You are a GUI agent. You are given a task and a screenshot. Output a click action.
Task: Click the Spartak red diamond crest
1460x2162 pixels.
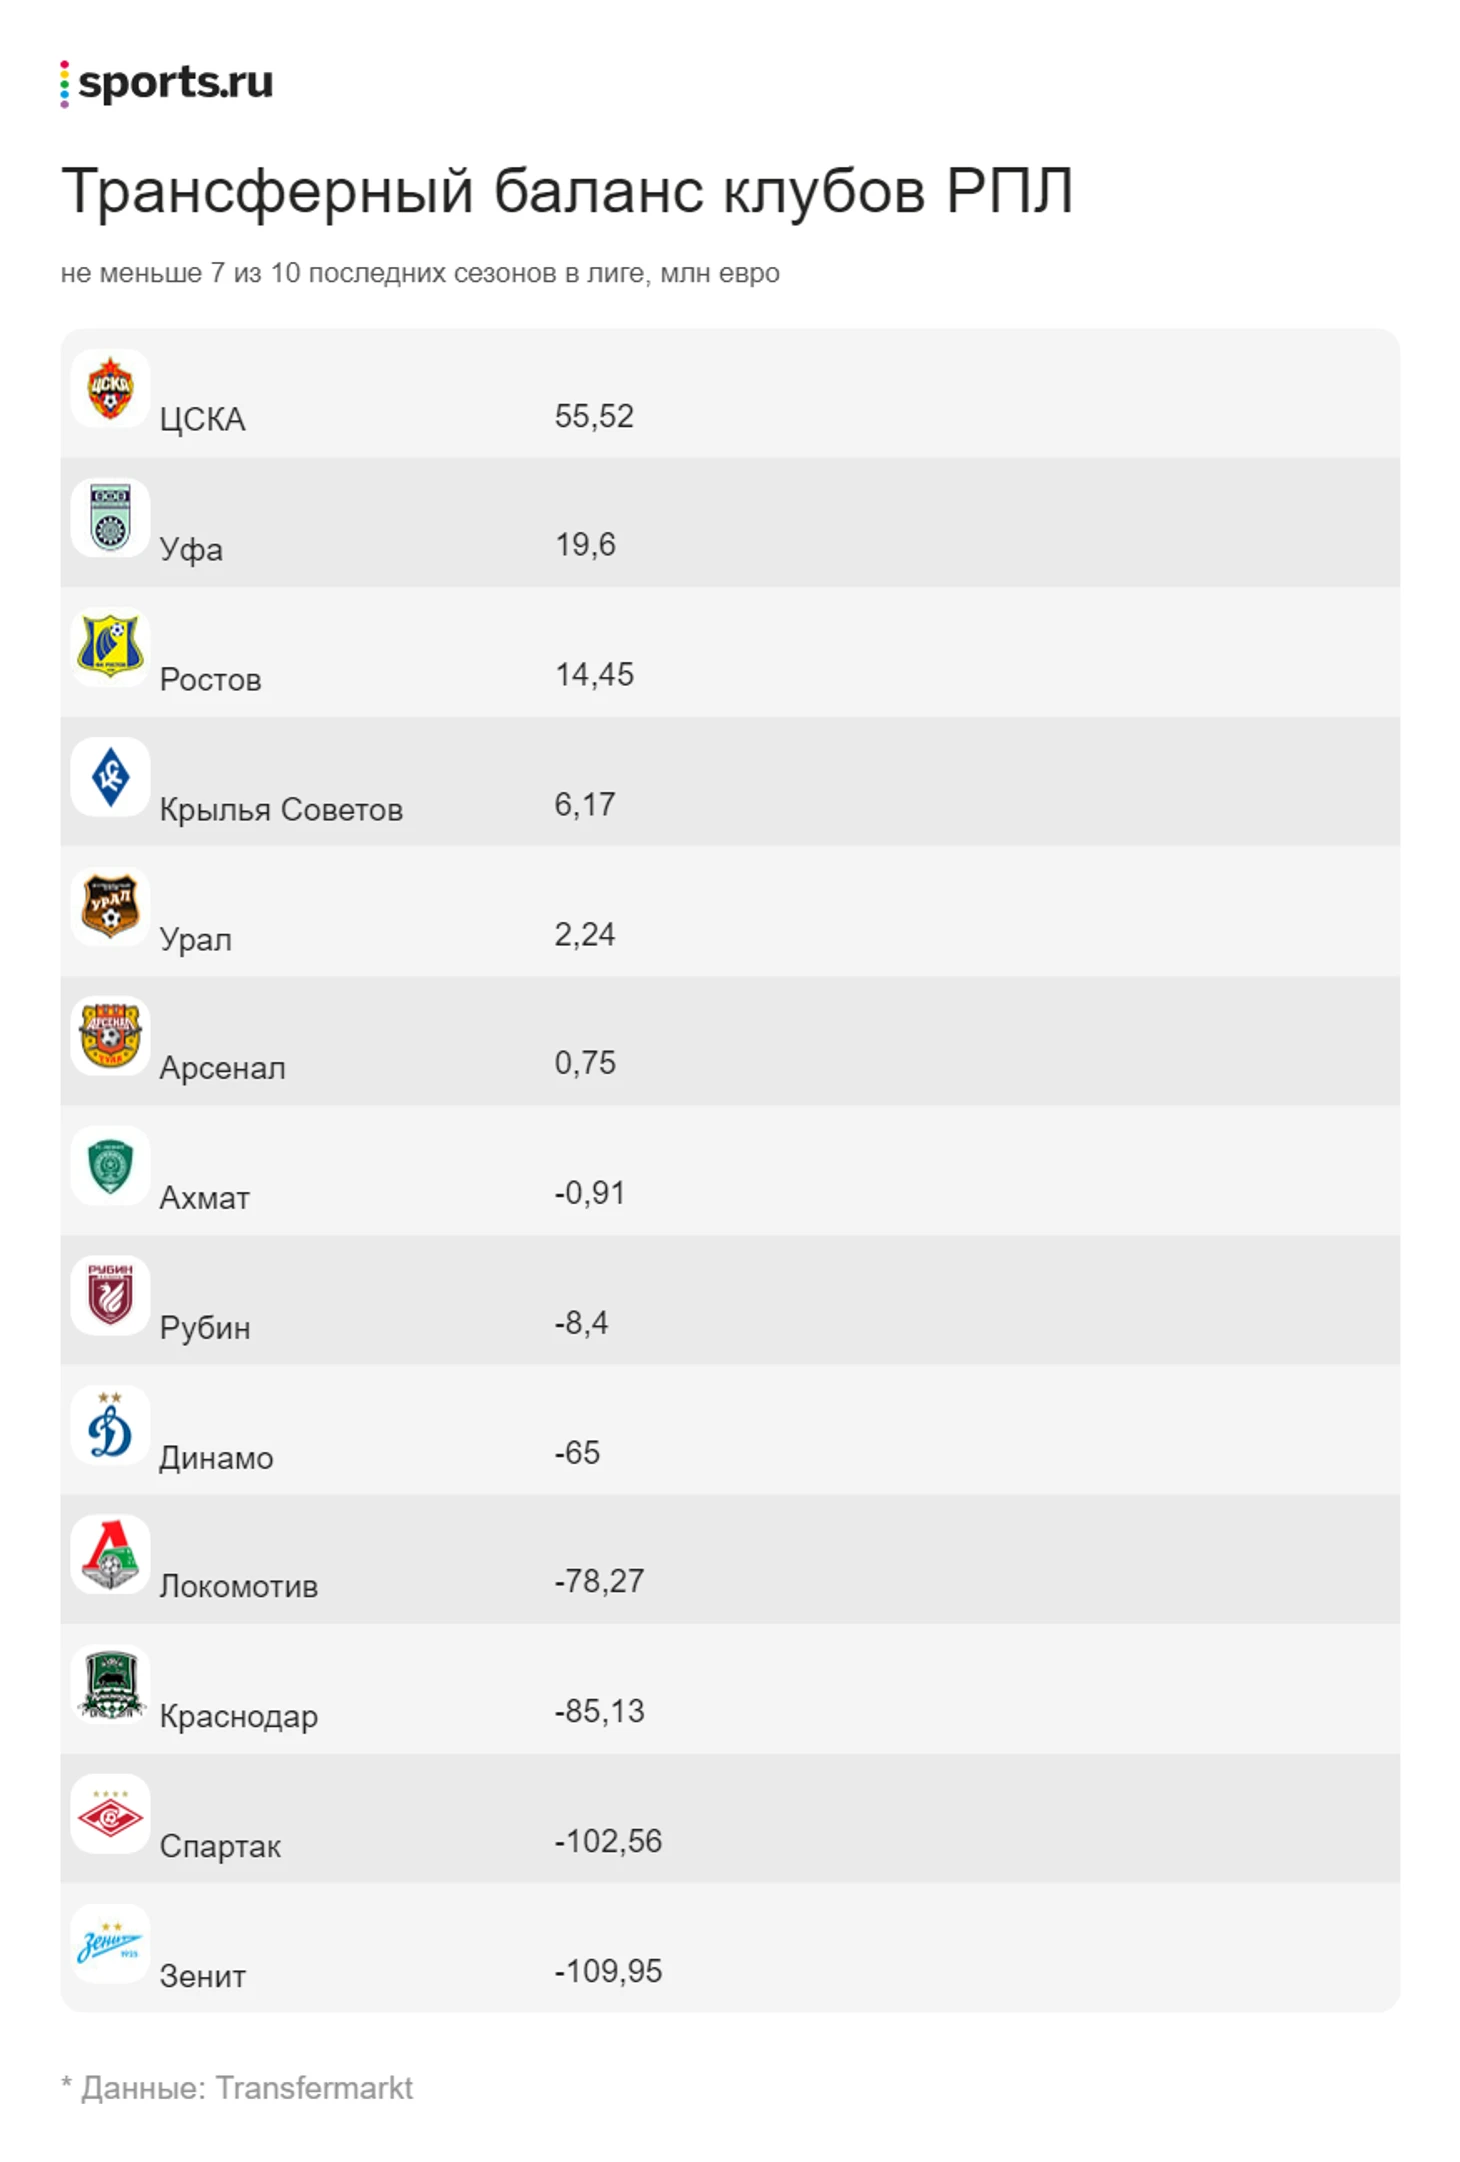(110, 1814)
